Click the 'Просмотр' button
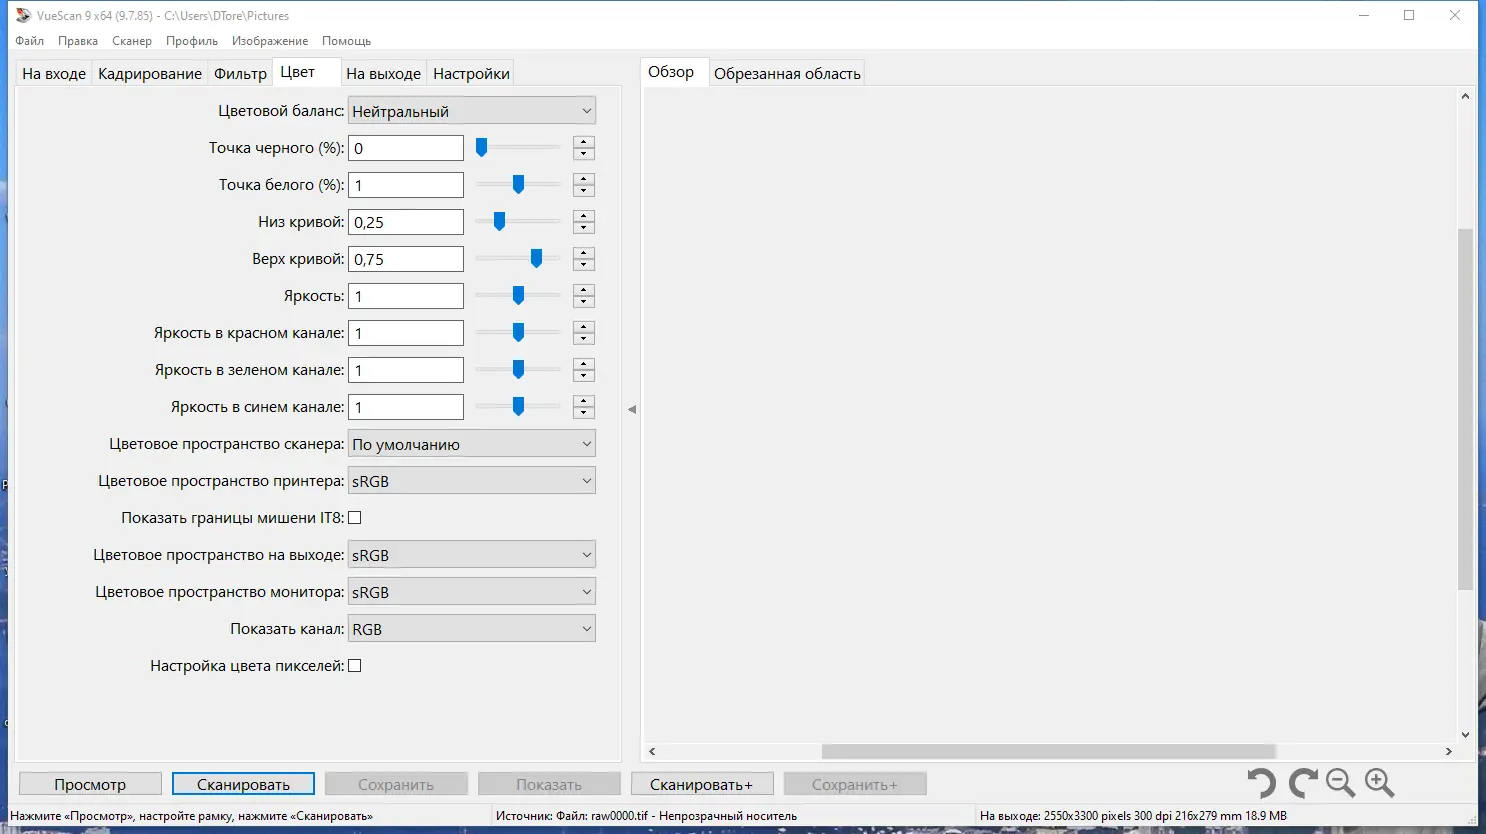The image size is (1486, 834). (x=90, y=784)
